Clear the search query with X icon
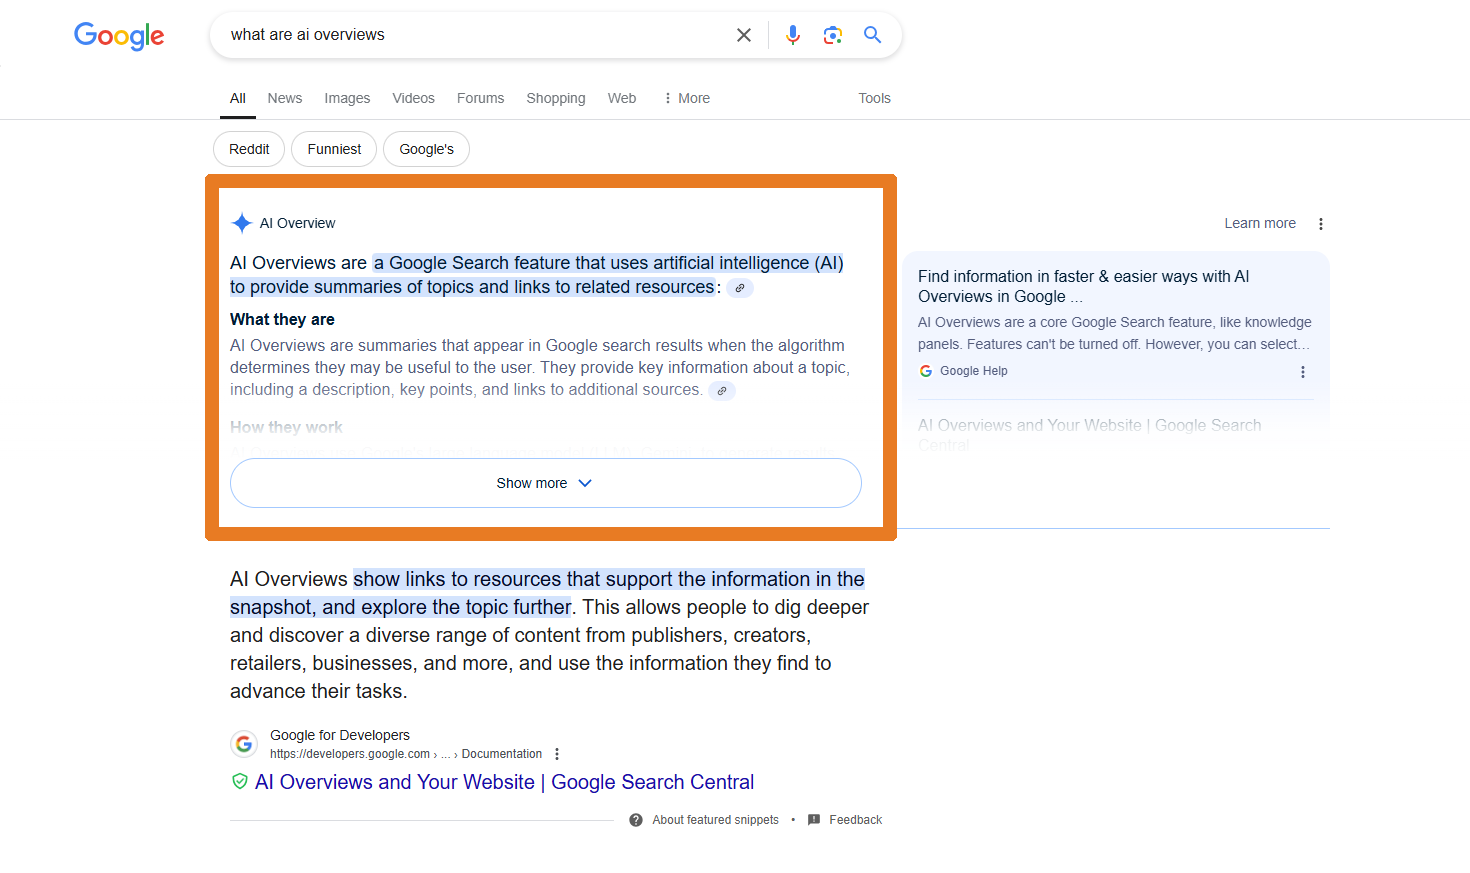 (744, 35)
